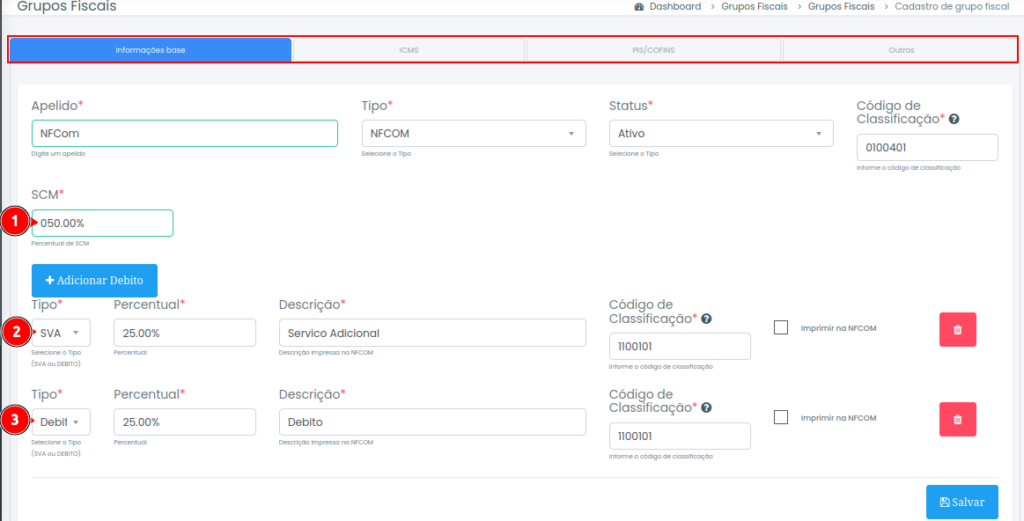Open the Tipo dropdown showing NFCOM

tap(473, 133)
